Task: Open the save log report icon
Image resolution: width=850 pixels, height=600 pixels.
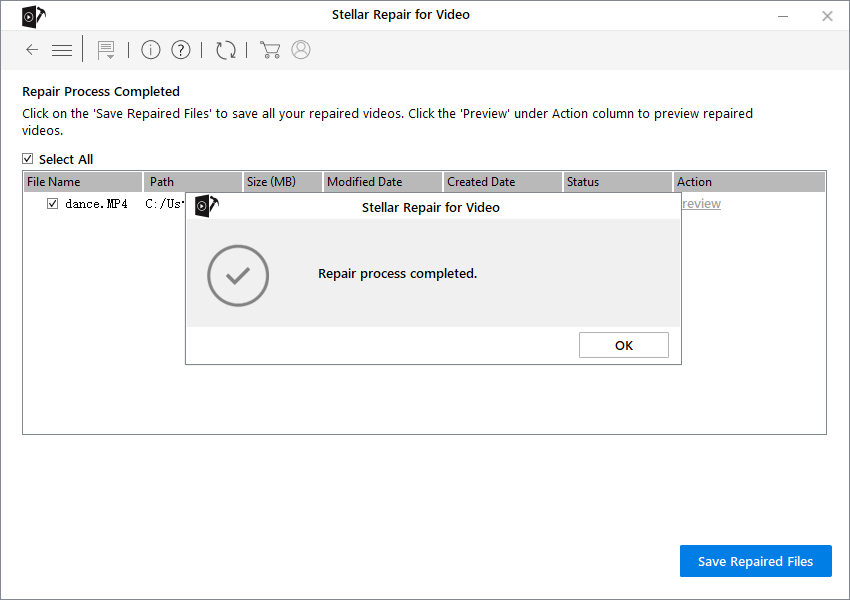Action: (x=106, y=50)
